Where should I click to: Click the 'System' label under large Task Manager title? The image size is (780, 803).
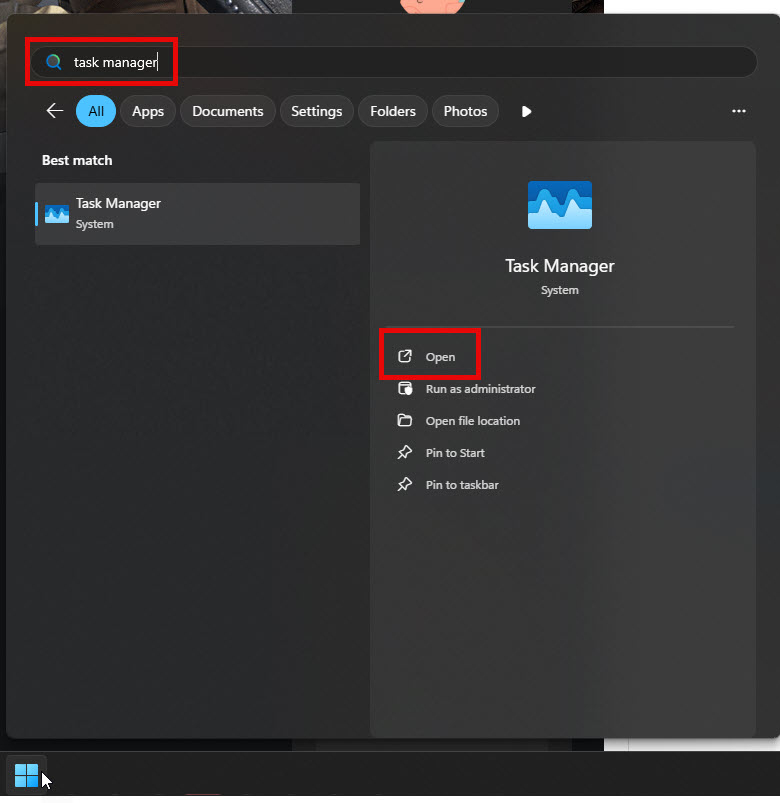point(560,290)
